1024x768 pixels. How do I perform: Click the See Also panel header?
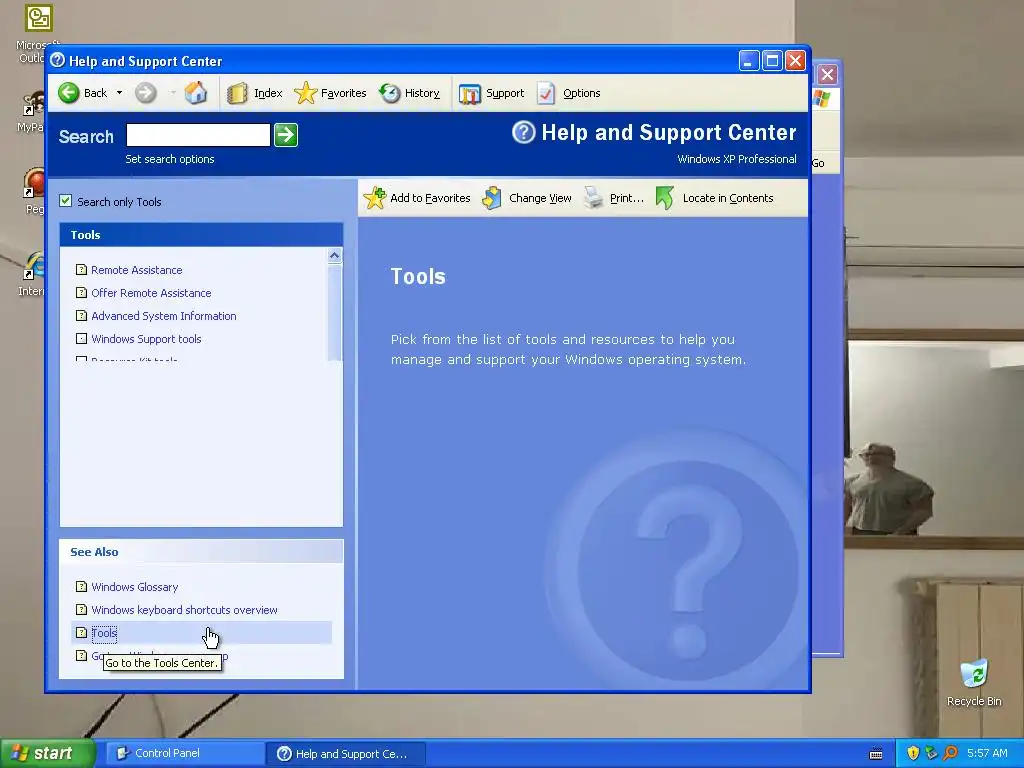(x=201, y=551)
